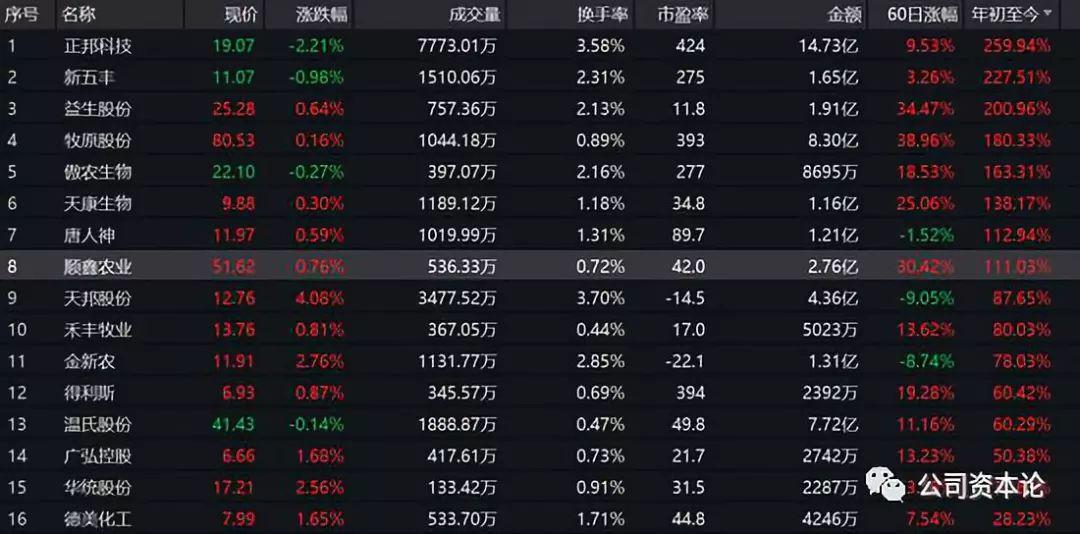Select stock 牧原股份
Image resolution: width=1080 pixels, height=534 pixels.
[97, 141]
